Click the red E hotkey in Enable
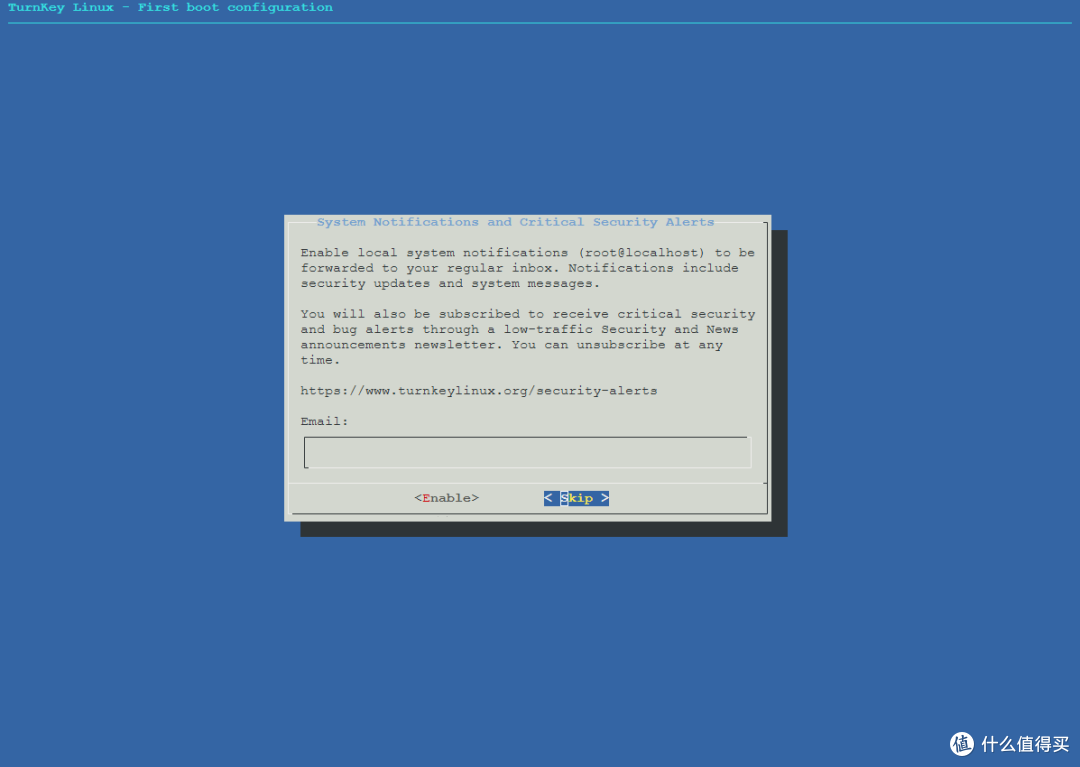This screenshot has width=1080, height=767. 424,497
